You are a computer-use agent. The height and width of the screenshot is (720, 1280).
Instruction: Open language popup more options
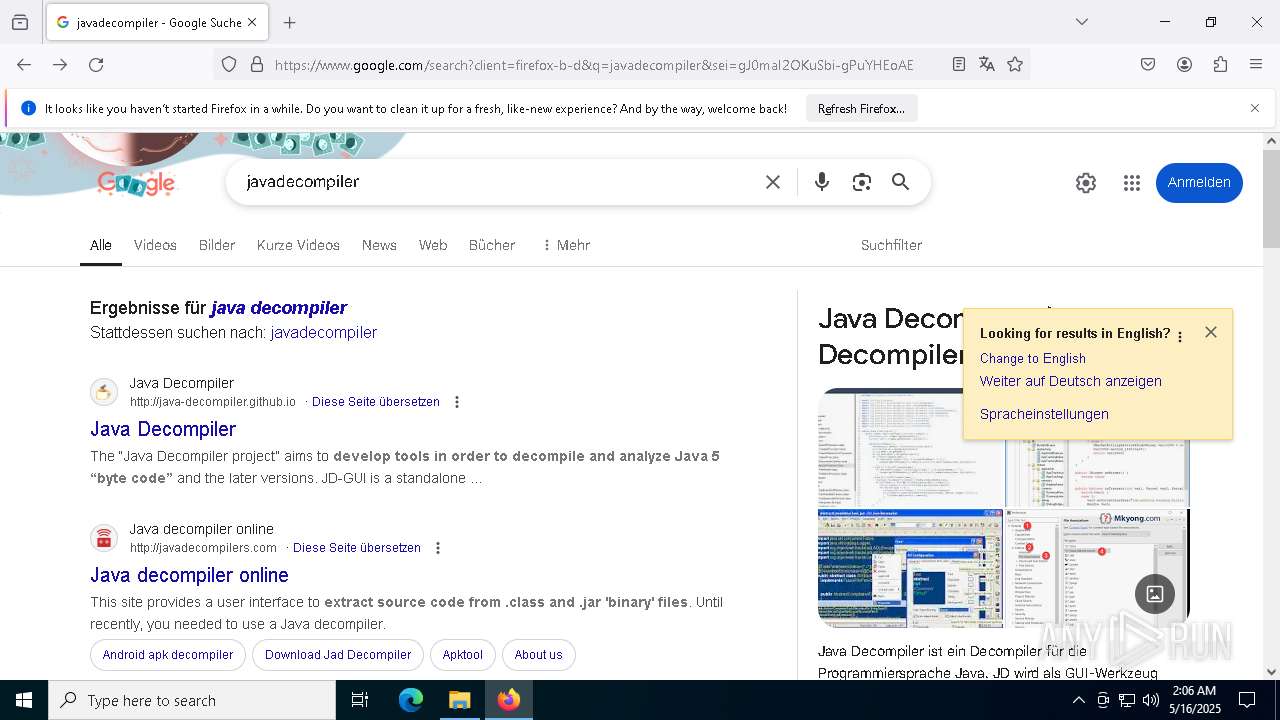tap(1180, 336)
